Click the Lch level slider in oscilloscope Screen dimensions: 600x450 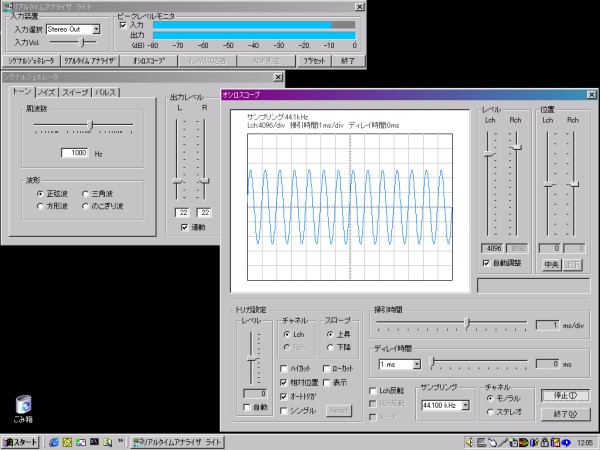pyautogui.click(x=489, y=154)
